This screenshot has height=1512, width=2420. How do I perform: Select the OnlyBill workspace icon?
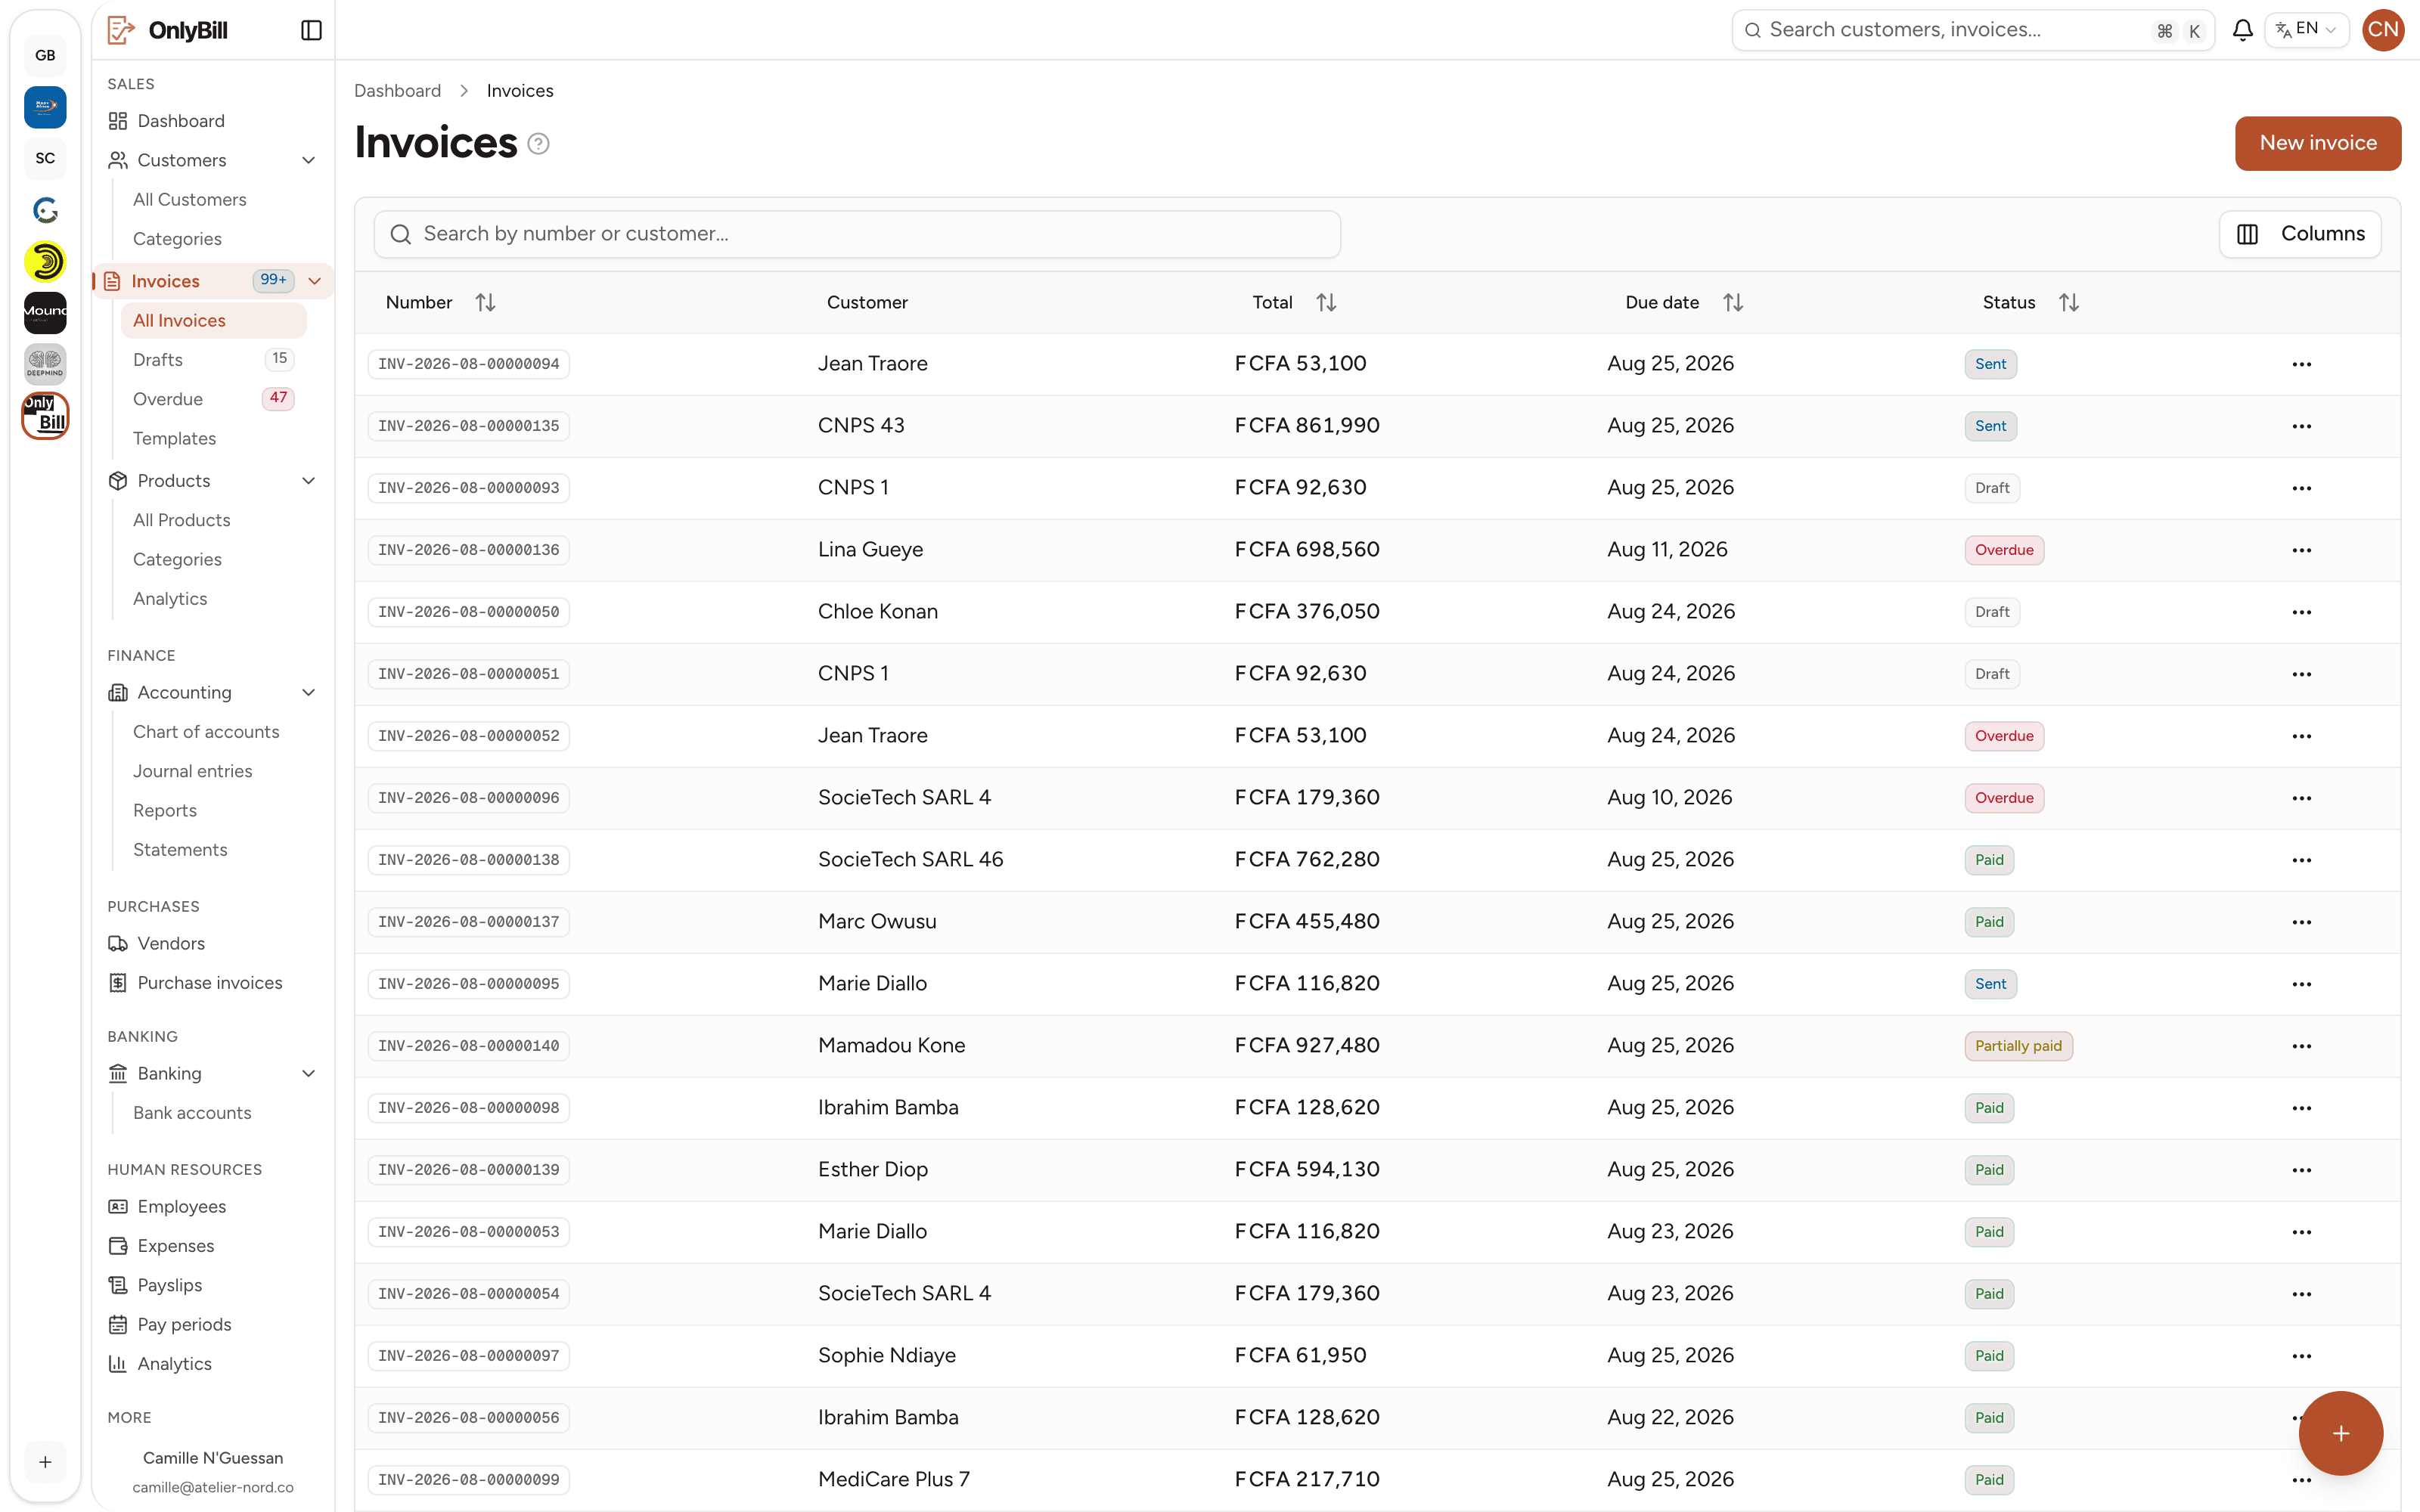point(45,415)
